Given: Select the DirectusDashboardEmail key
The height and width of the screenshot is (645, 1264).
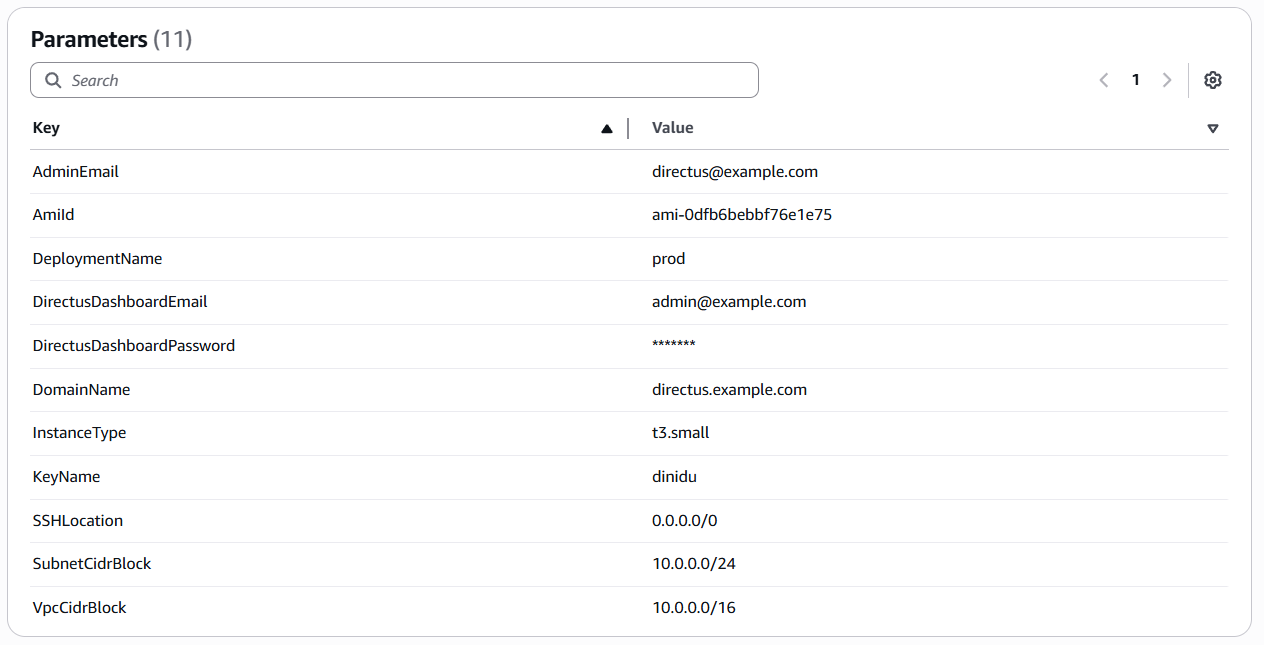Looking at the screenshot, I should click(x=120, y=302).
